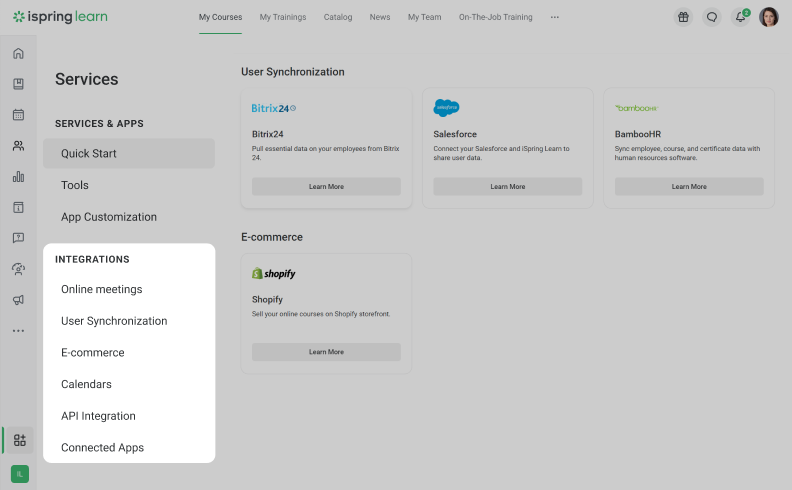Open the reports bar chart icon

click(x=18, y=176)
